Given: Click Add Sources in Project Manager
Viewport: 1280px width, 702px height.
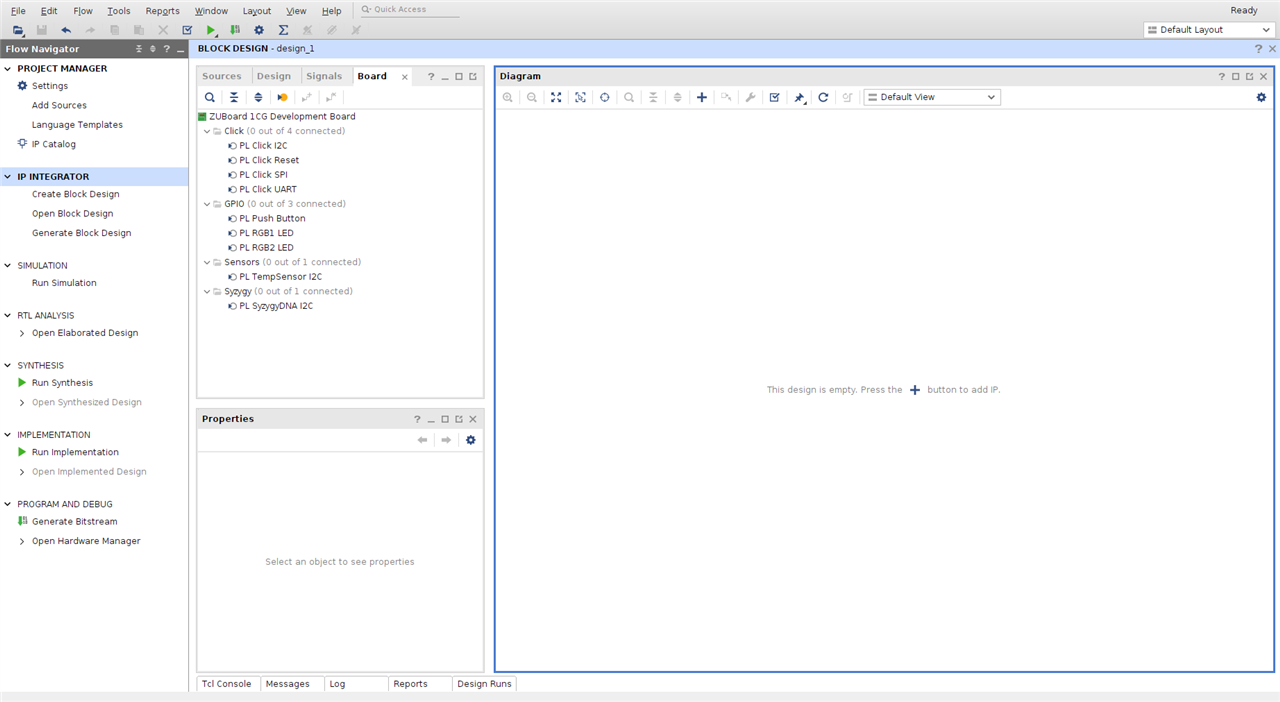Looking at the screenshot, I should pos(59,105).
